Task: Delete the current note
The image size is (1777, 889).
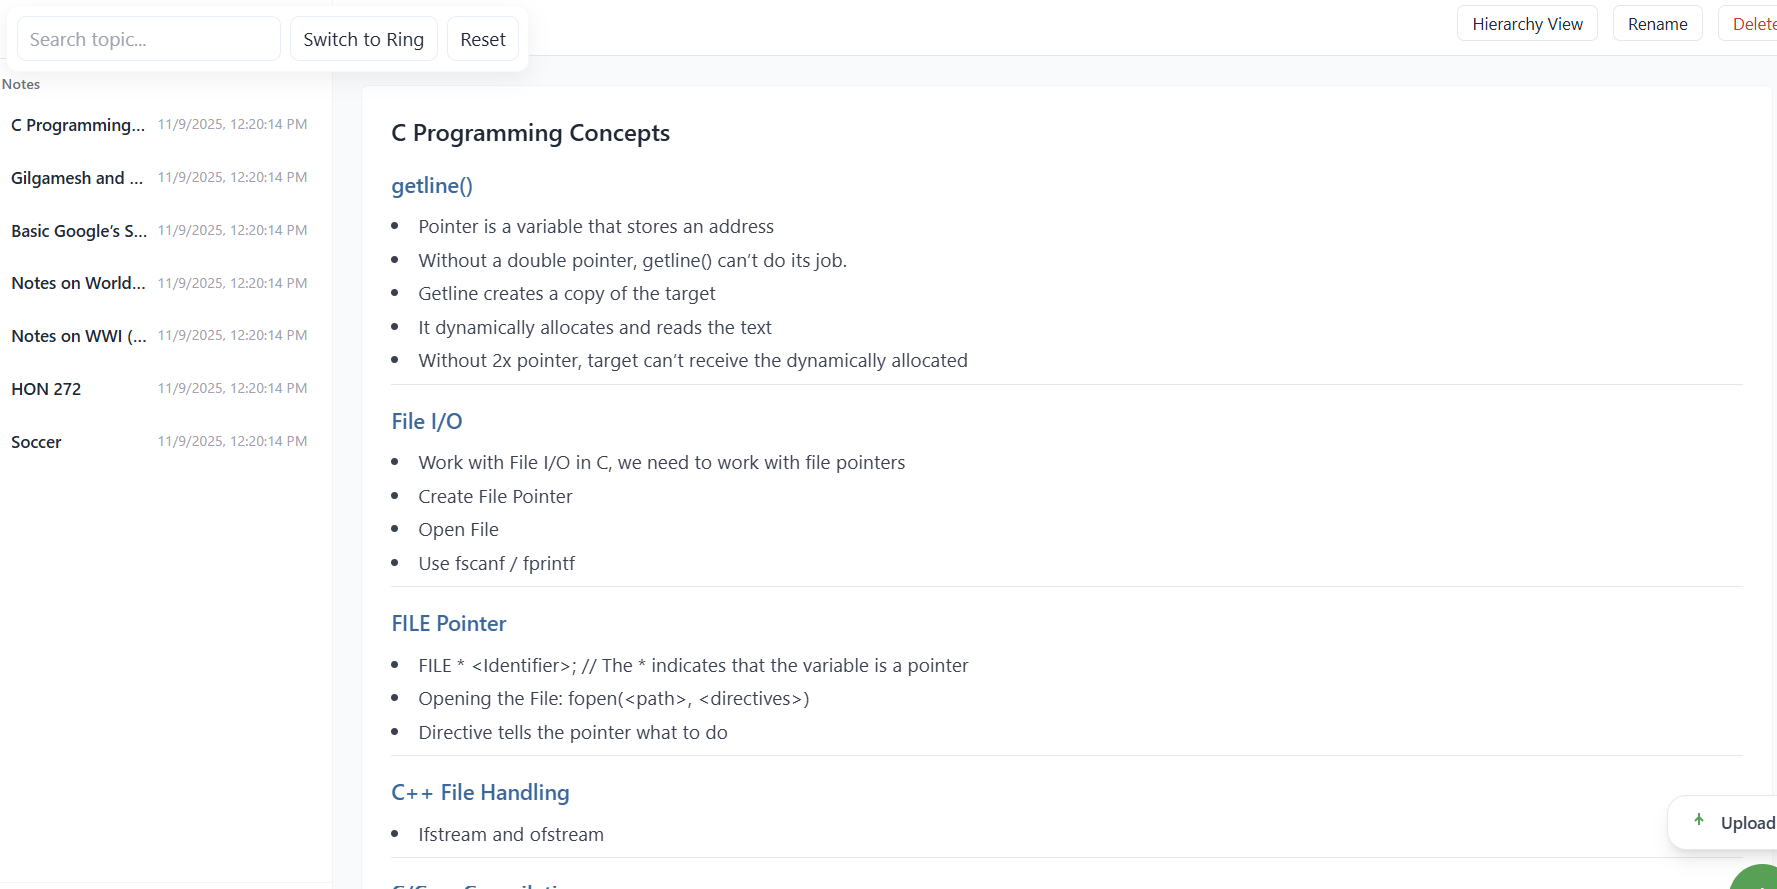Action: (x=1753, y=24)
